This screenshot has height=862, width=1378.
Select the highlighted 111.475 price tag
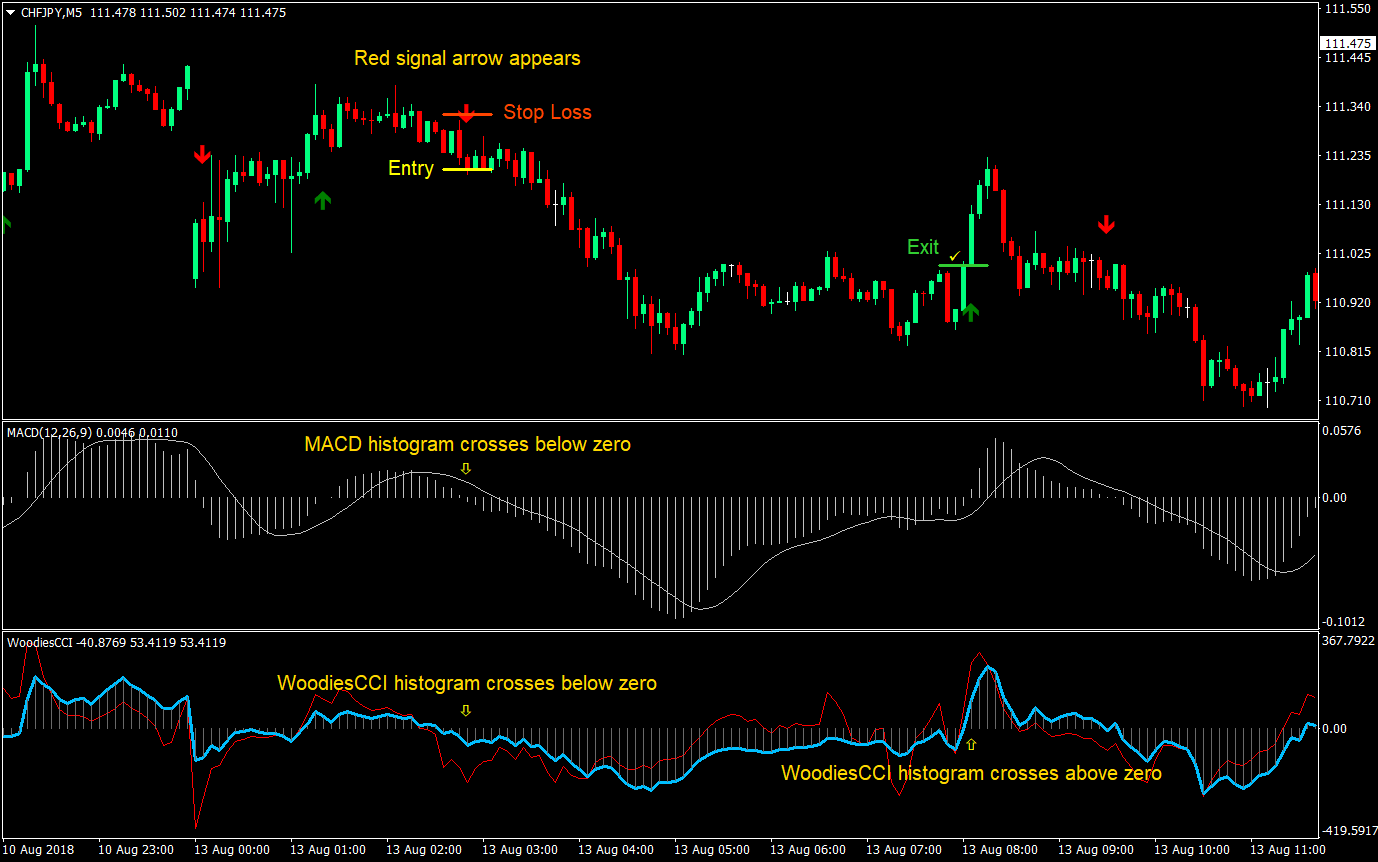click(x=1347, y=43)
